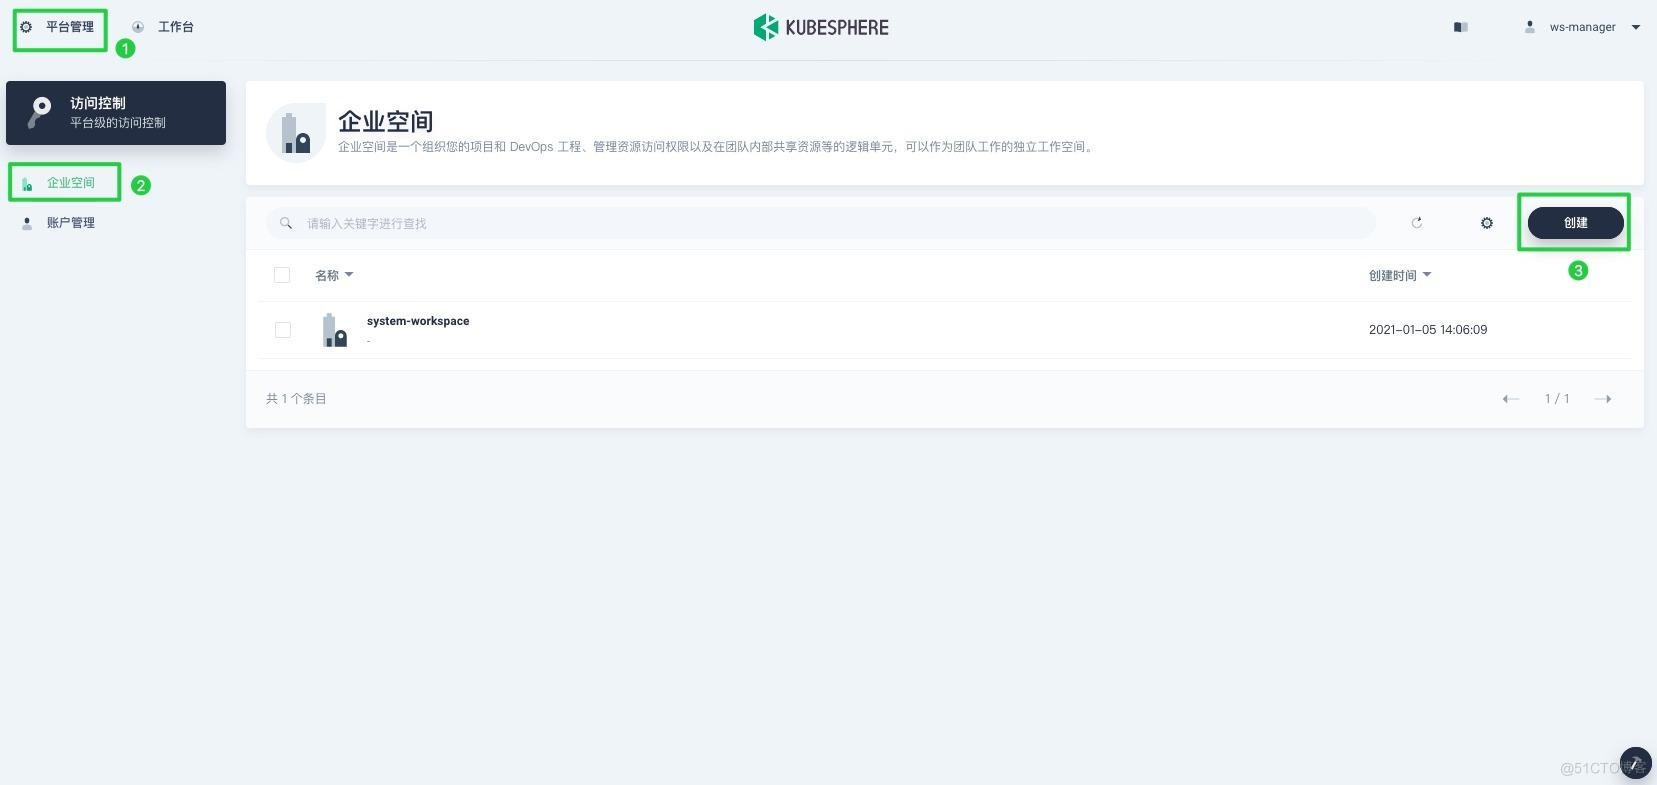Open the documentation book icon in header
The height and width of the screenshot is (785, 1657).
click(x=1461, y=27)
